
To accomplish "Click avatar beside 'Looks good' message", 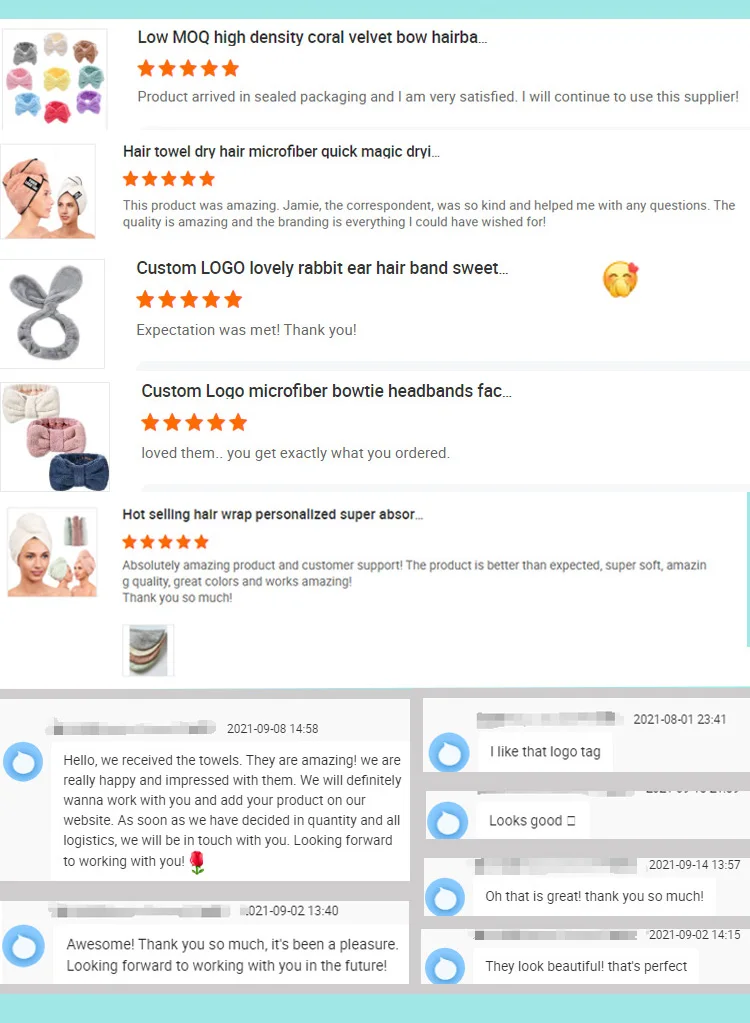I will (x=447, y=821).
